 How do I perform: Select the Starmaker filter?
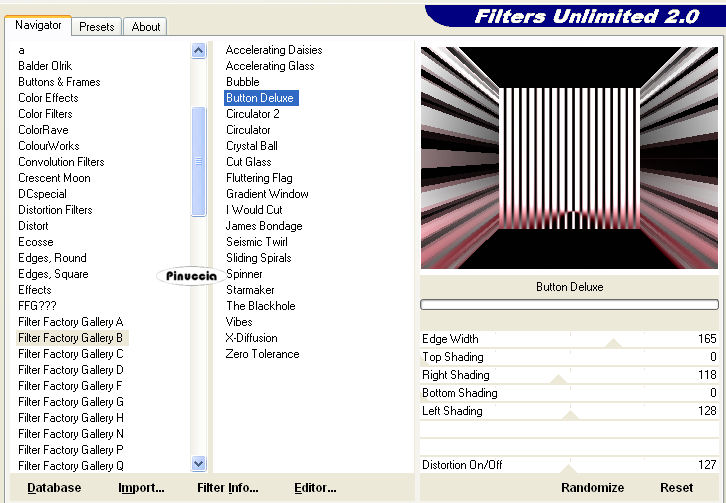pos(250,290)
